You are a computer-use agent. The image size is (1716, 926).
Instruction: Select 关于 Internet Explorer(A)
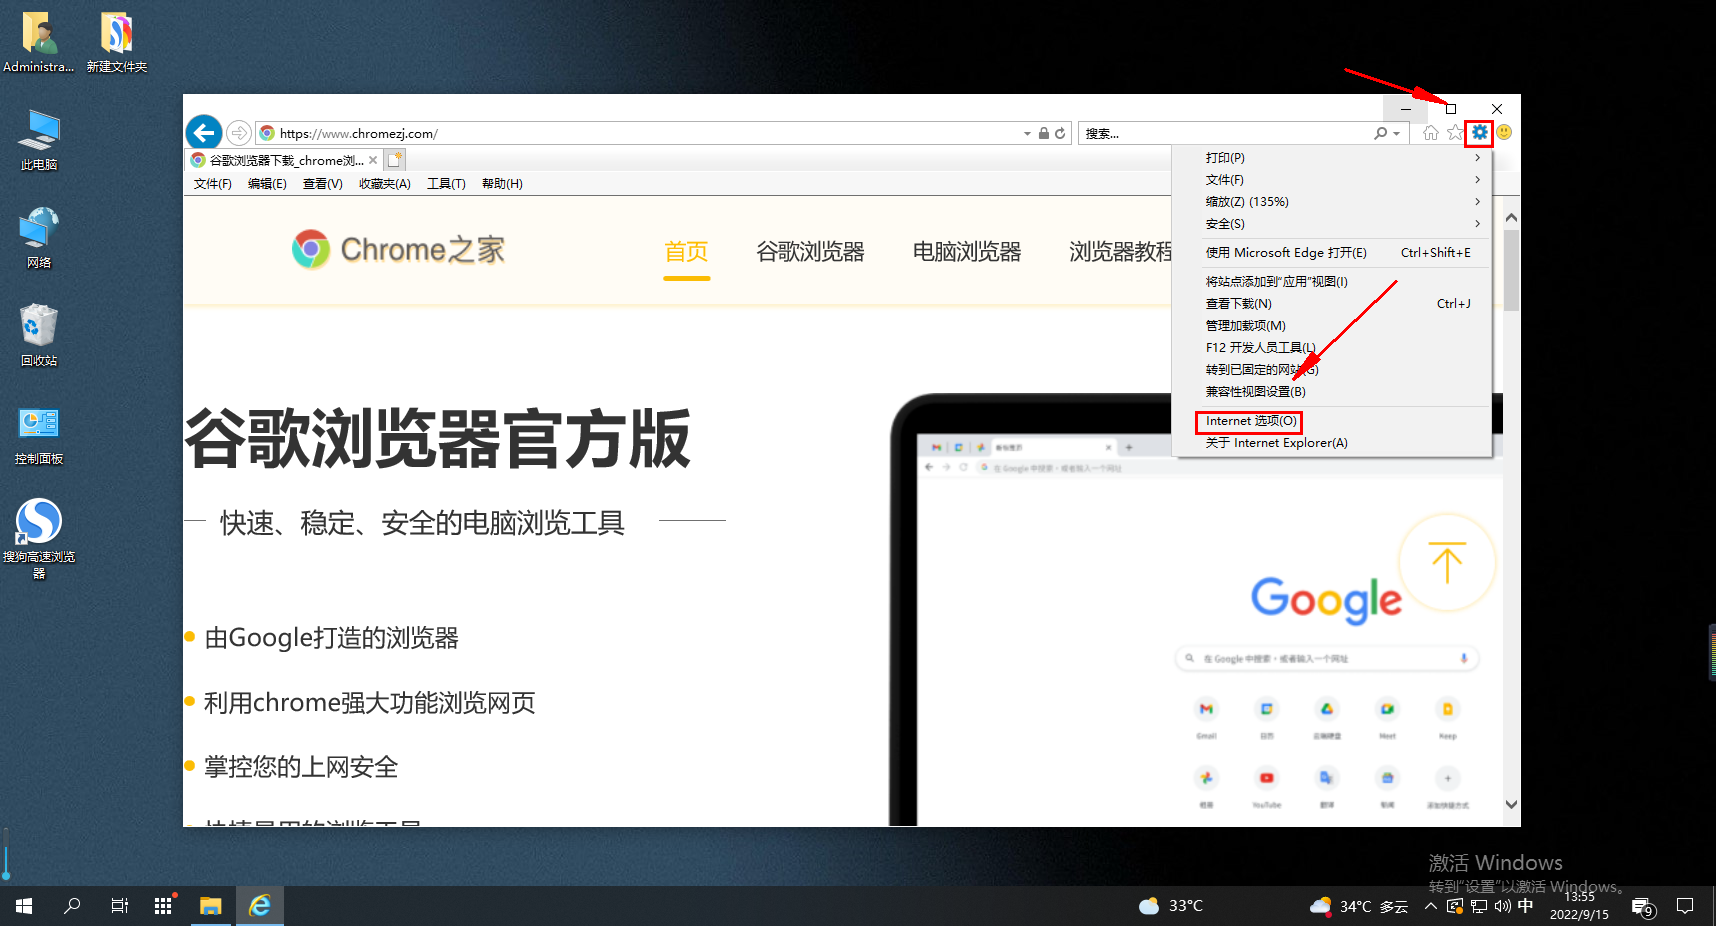click(1276, 443)
